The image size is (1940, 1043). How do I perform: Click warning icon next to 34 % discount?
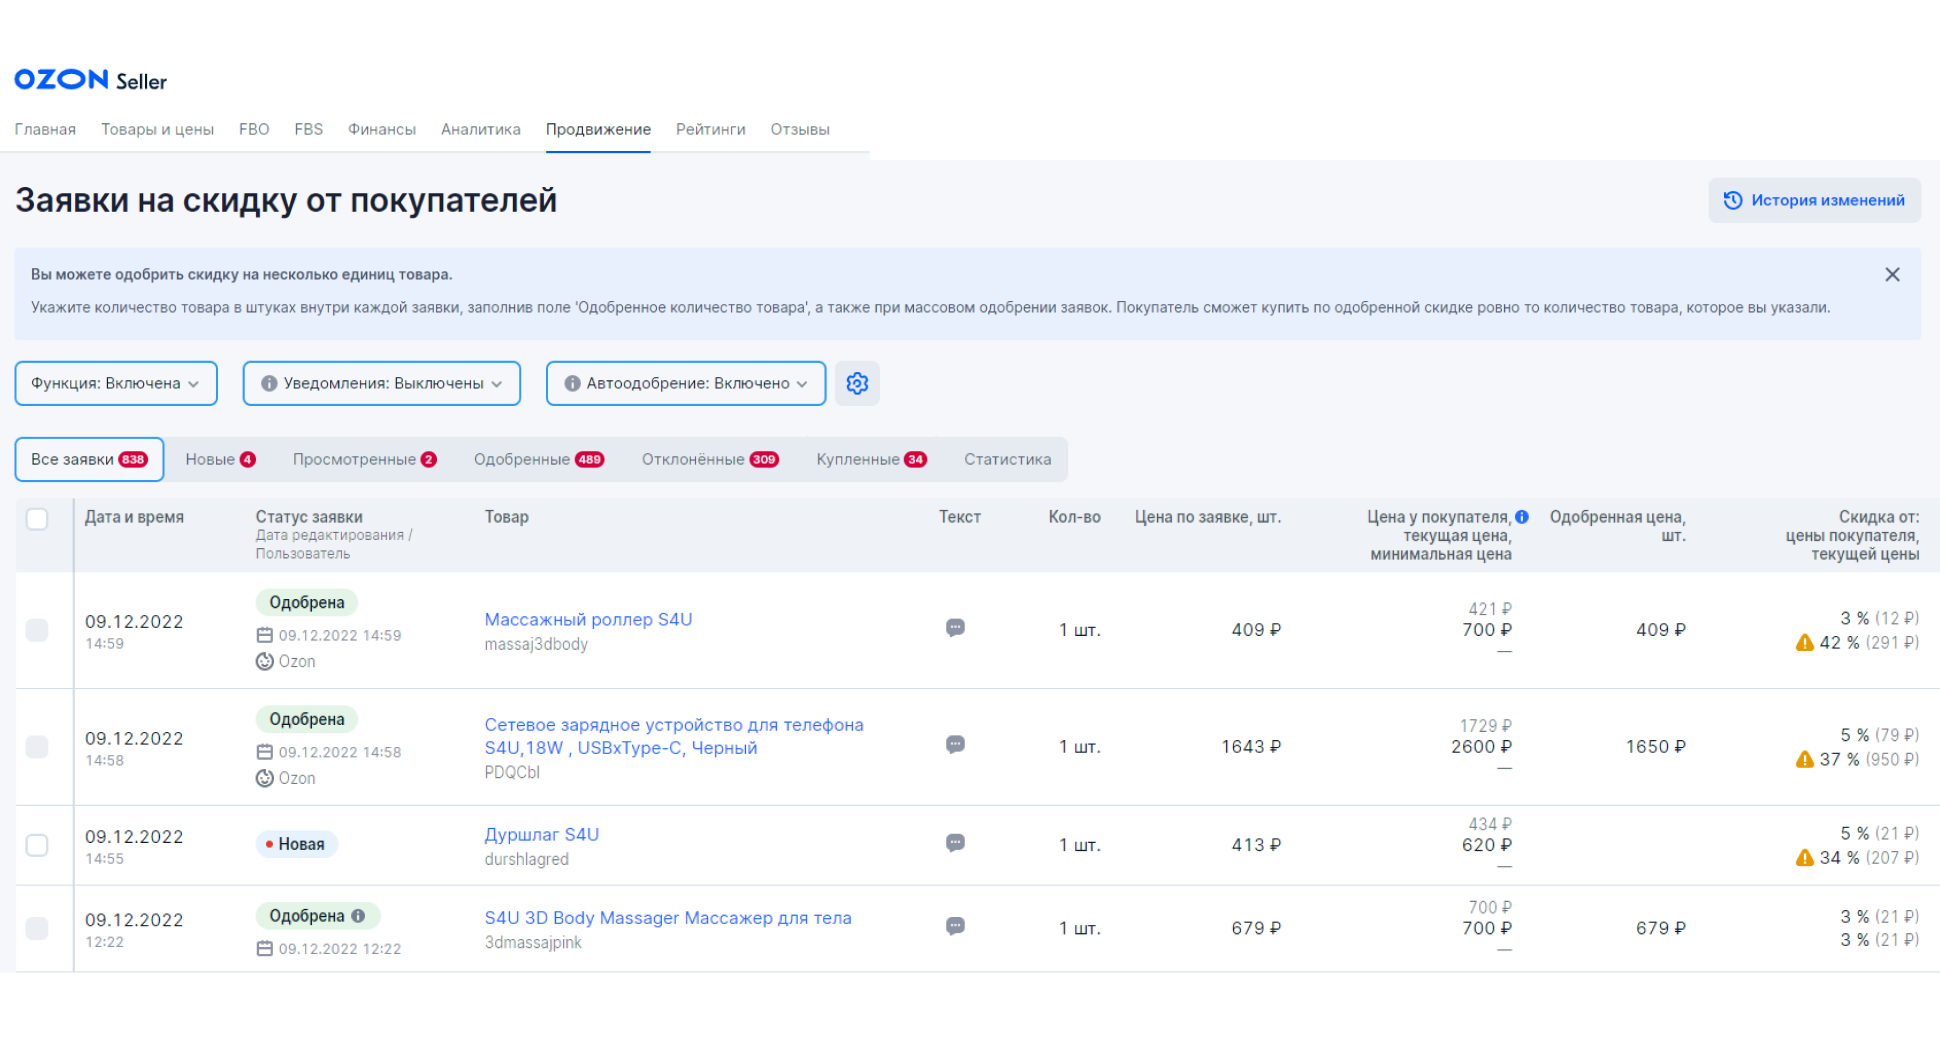tap(1804, 858)
